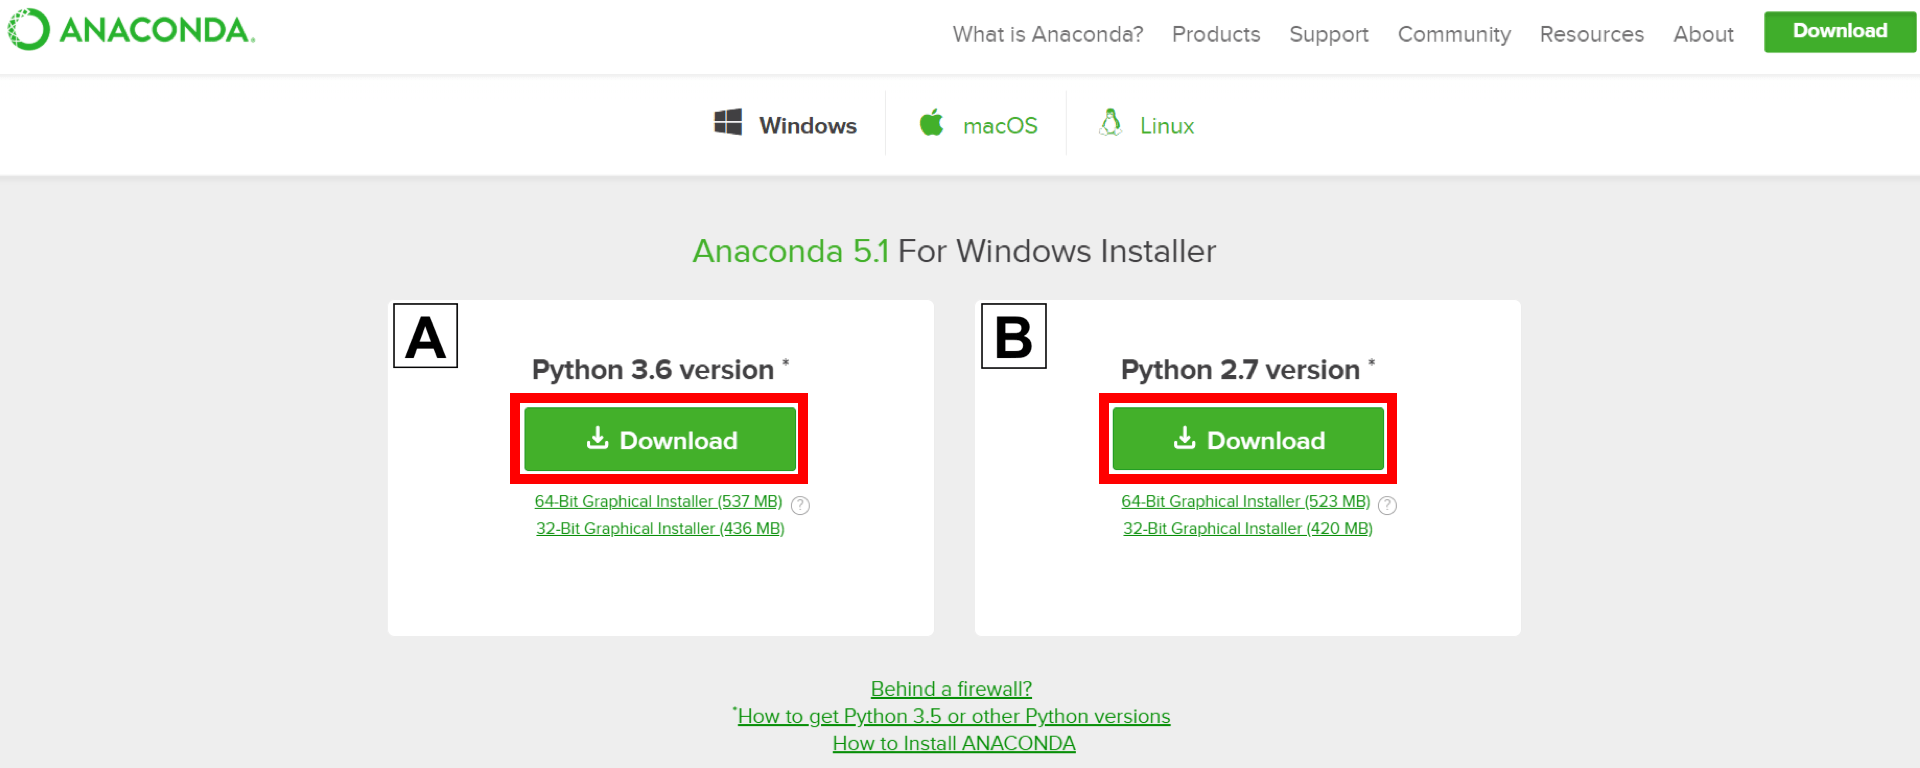
Task: Select the Linux penguin icon
Action: point(1110,123)
